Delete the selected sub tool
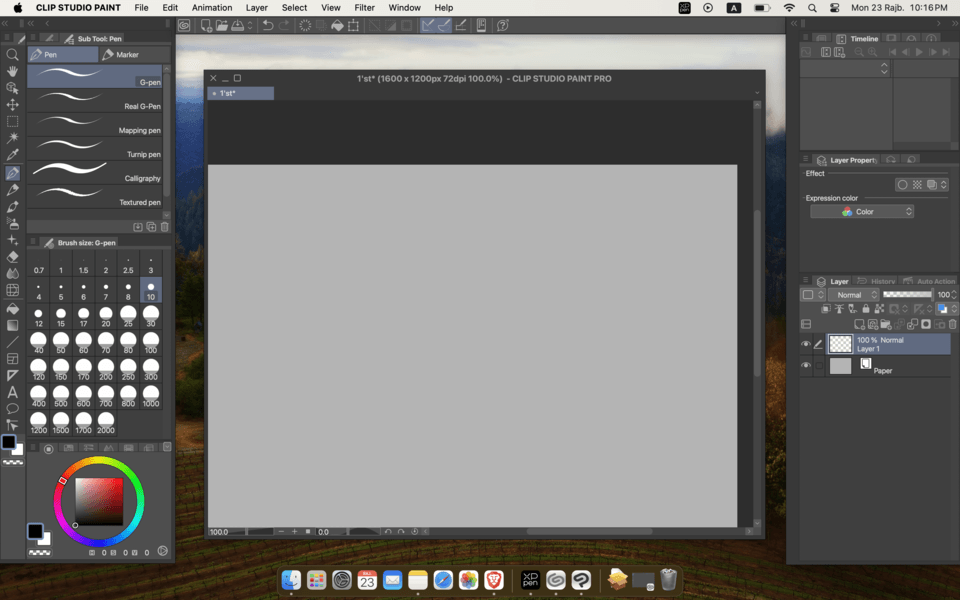Image resolution: width=960 pixels, height=600 pixels. pyautogui.click(x=164, y=227)
